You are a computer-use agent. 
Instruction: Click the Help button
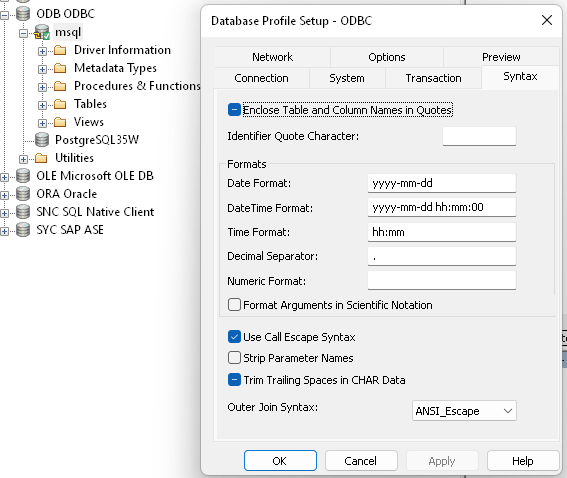(x=523, y=461)
